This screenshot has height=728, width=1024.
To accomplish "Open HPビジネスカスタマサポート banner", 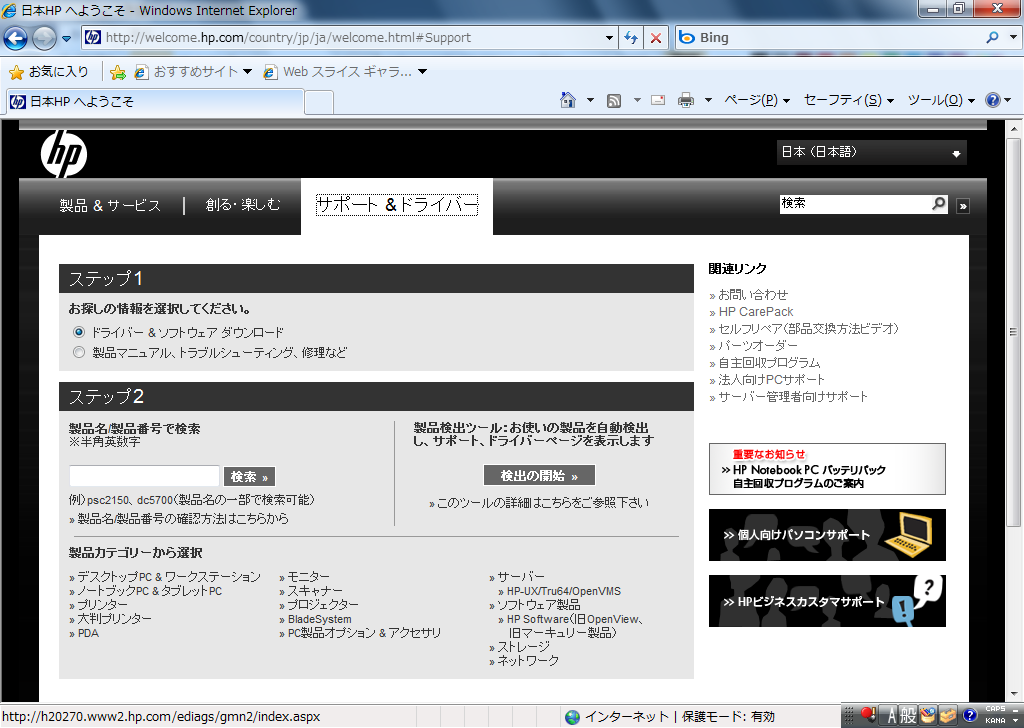I will pos(827,601).
